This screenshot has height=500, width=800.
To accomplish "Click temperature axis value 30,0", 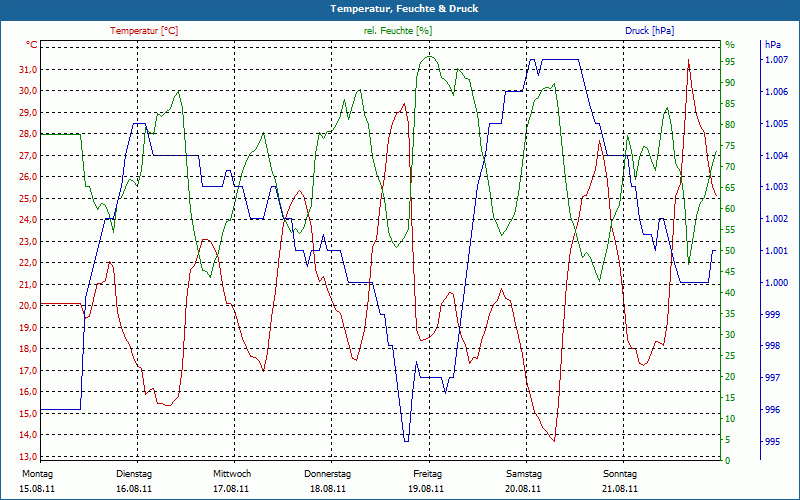I will tap(28, 91).
